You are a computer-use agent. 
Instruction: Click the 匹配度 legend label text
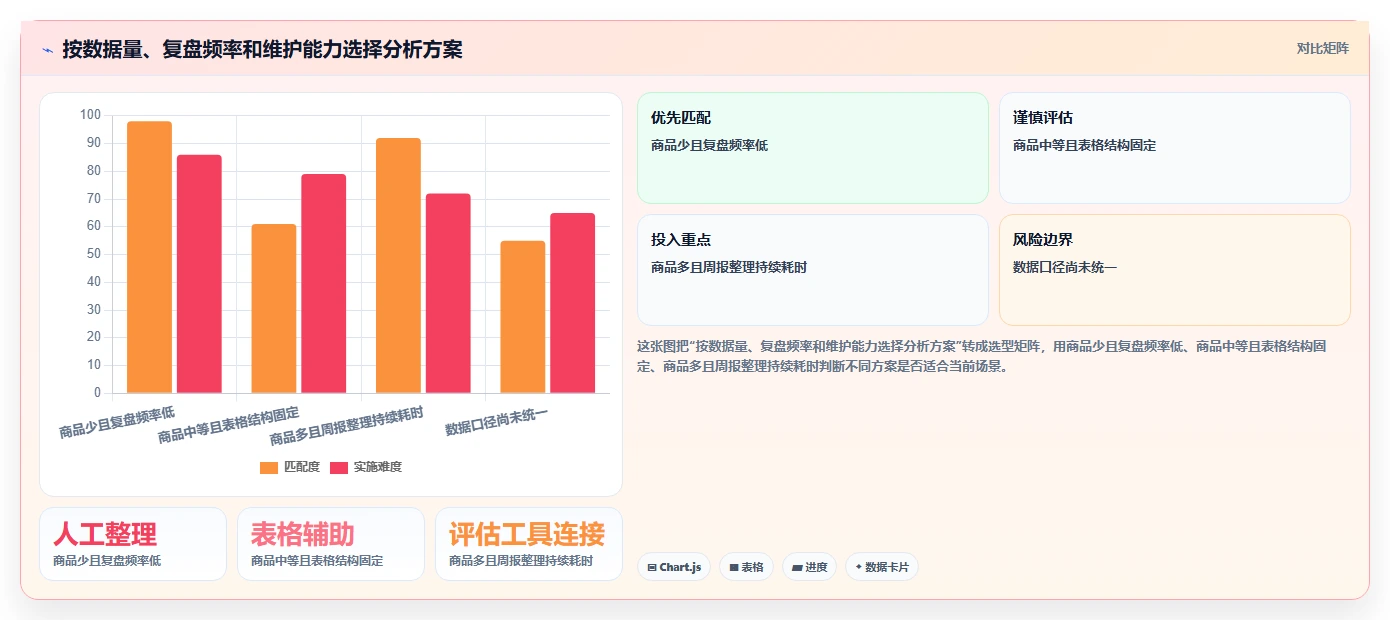(302, 467)
